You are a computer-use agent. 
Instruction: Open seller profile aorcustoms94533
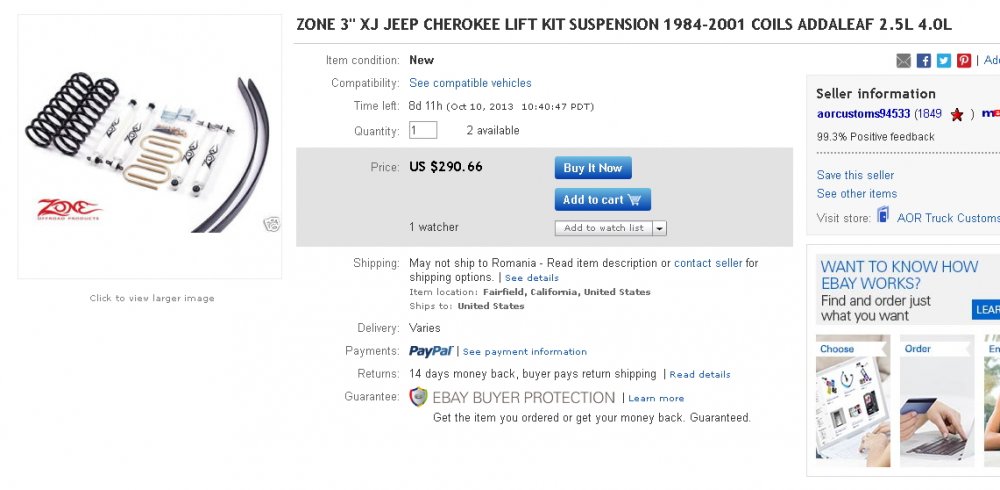[864, 114]
